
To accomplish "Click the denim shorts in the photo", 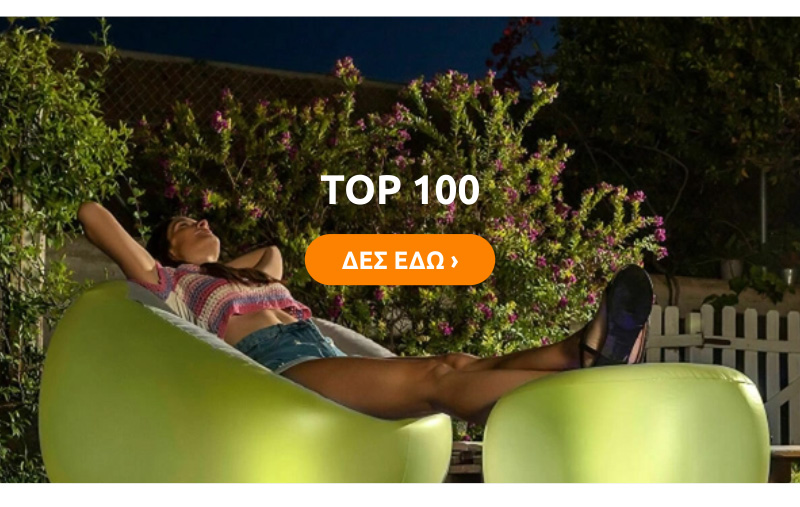I will click(288, 344).
